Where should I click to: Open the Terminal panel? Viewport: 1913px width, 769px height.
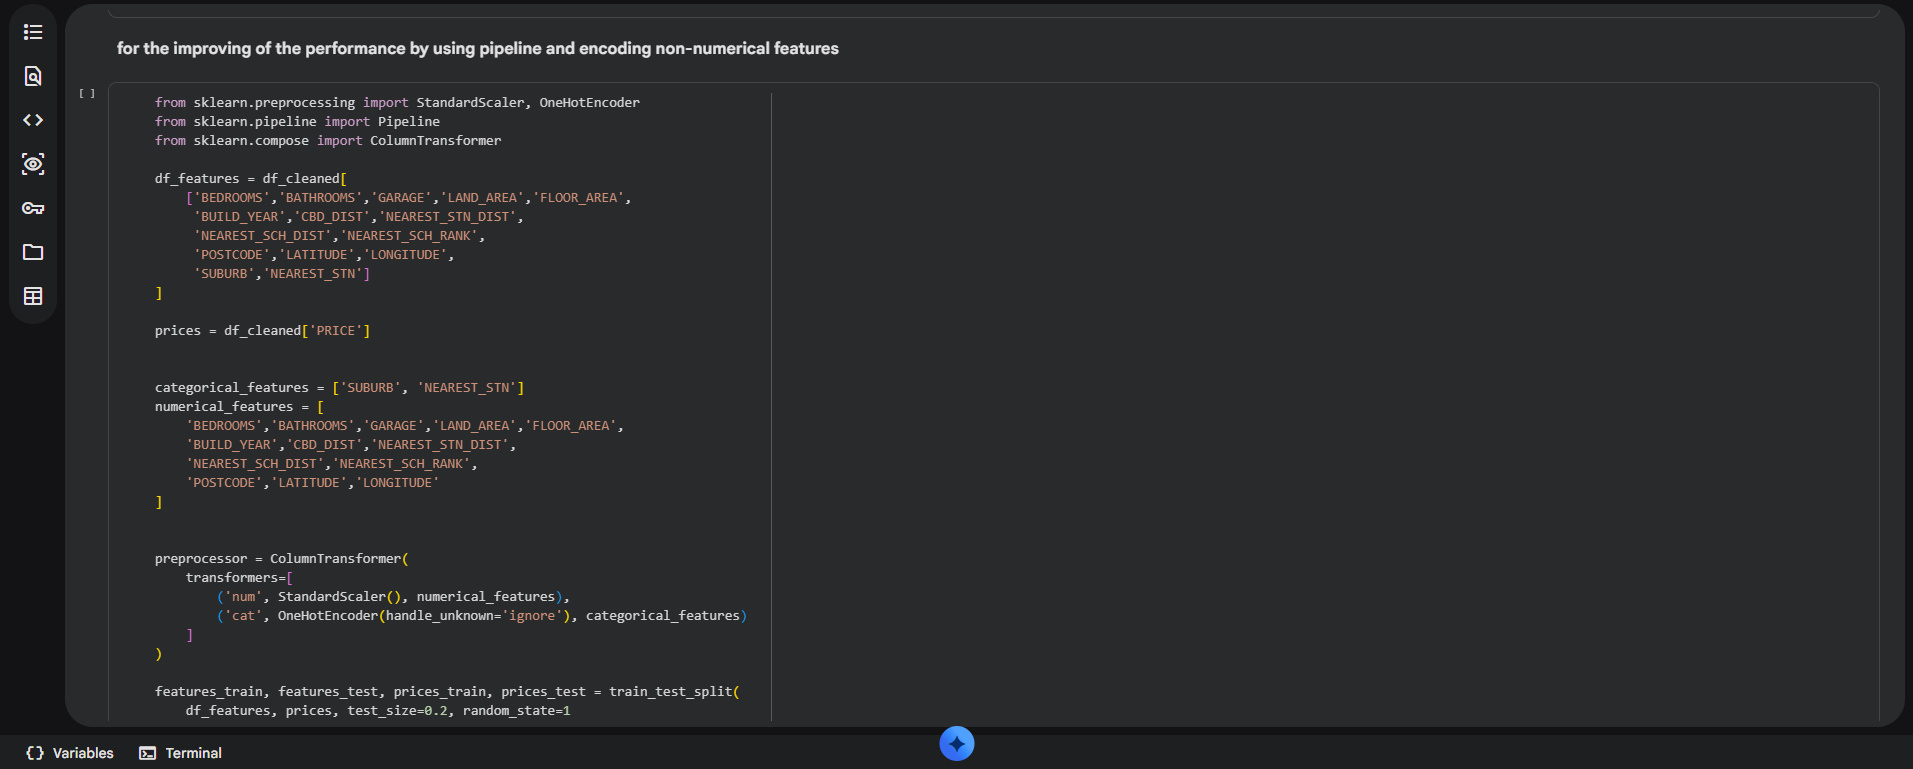(x=180, y=753)
